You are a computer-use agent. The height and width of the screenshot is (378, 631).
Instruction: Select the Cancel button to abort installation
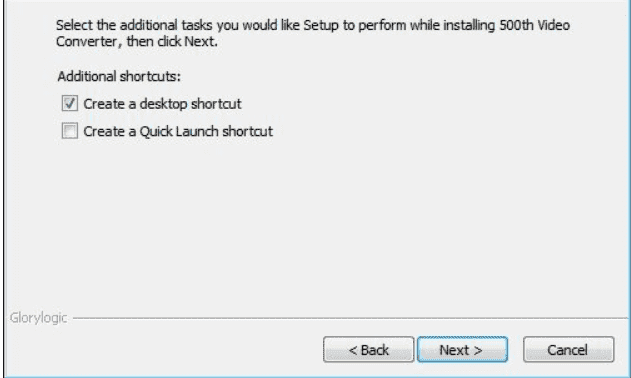coord(569,349)
